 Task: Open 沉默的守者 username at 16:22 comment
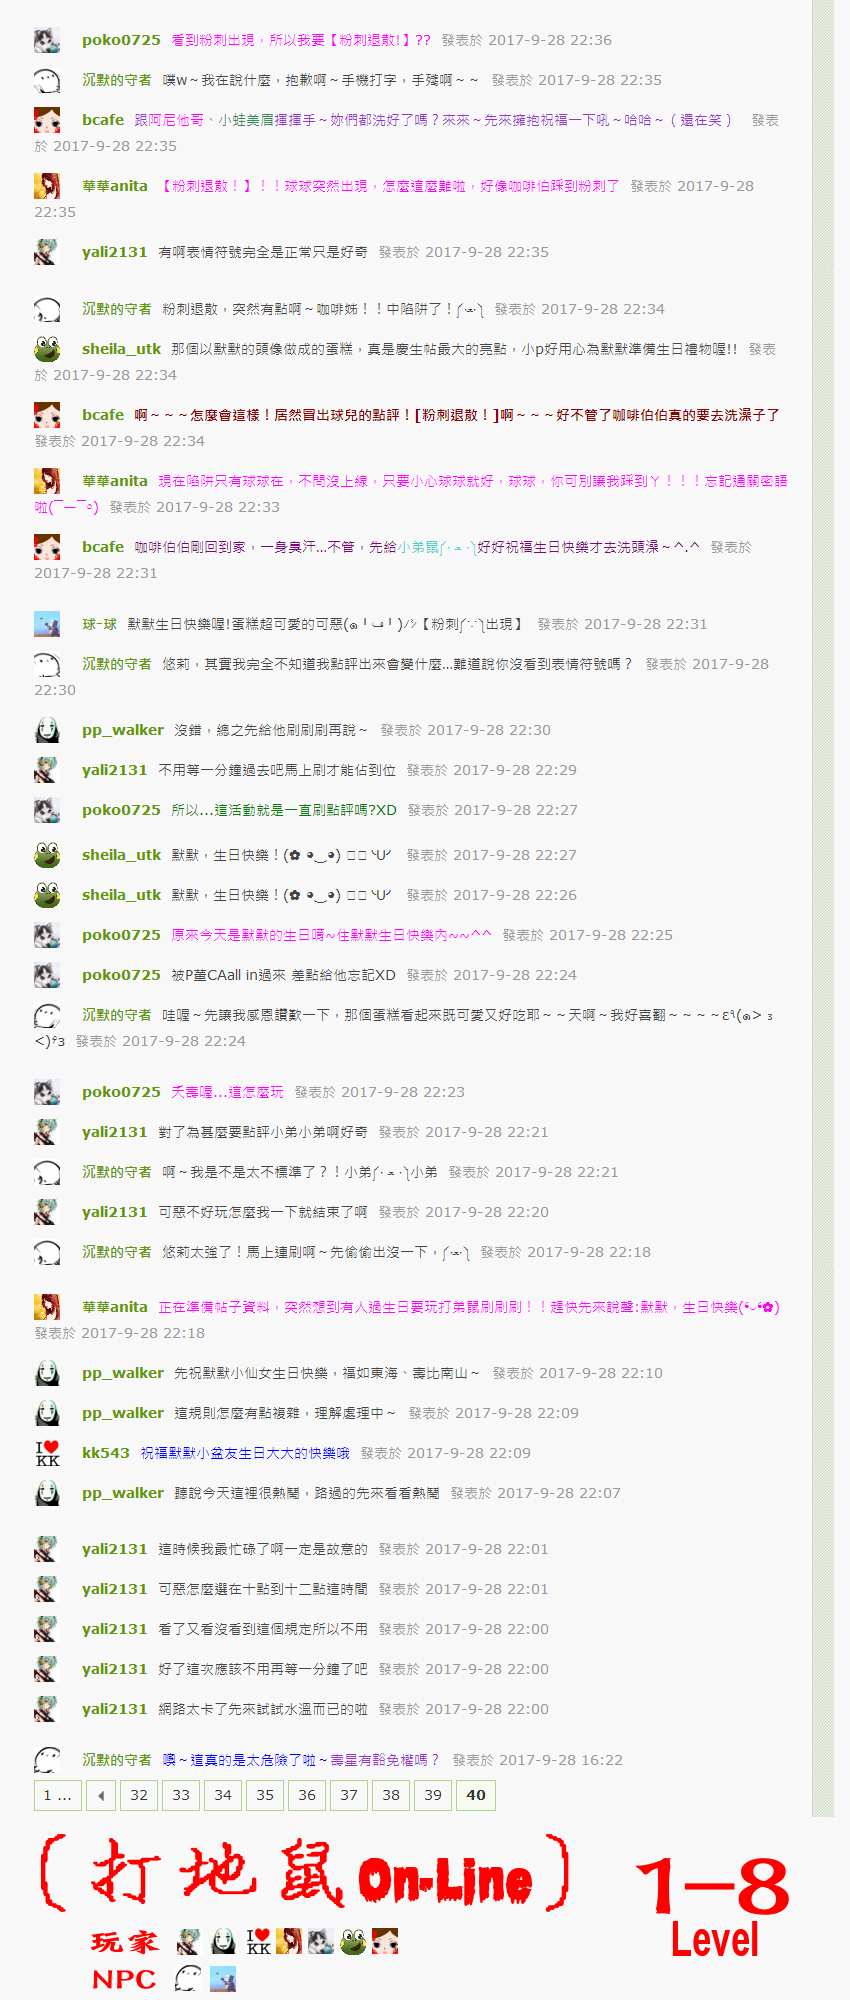pos(117,1760)
